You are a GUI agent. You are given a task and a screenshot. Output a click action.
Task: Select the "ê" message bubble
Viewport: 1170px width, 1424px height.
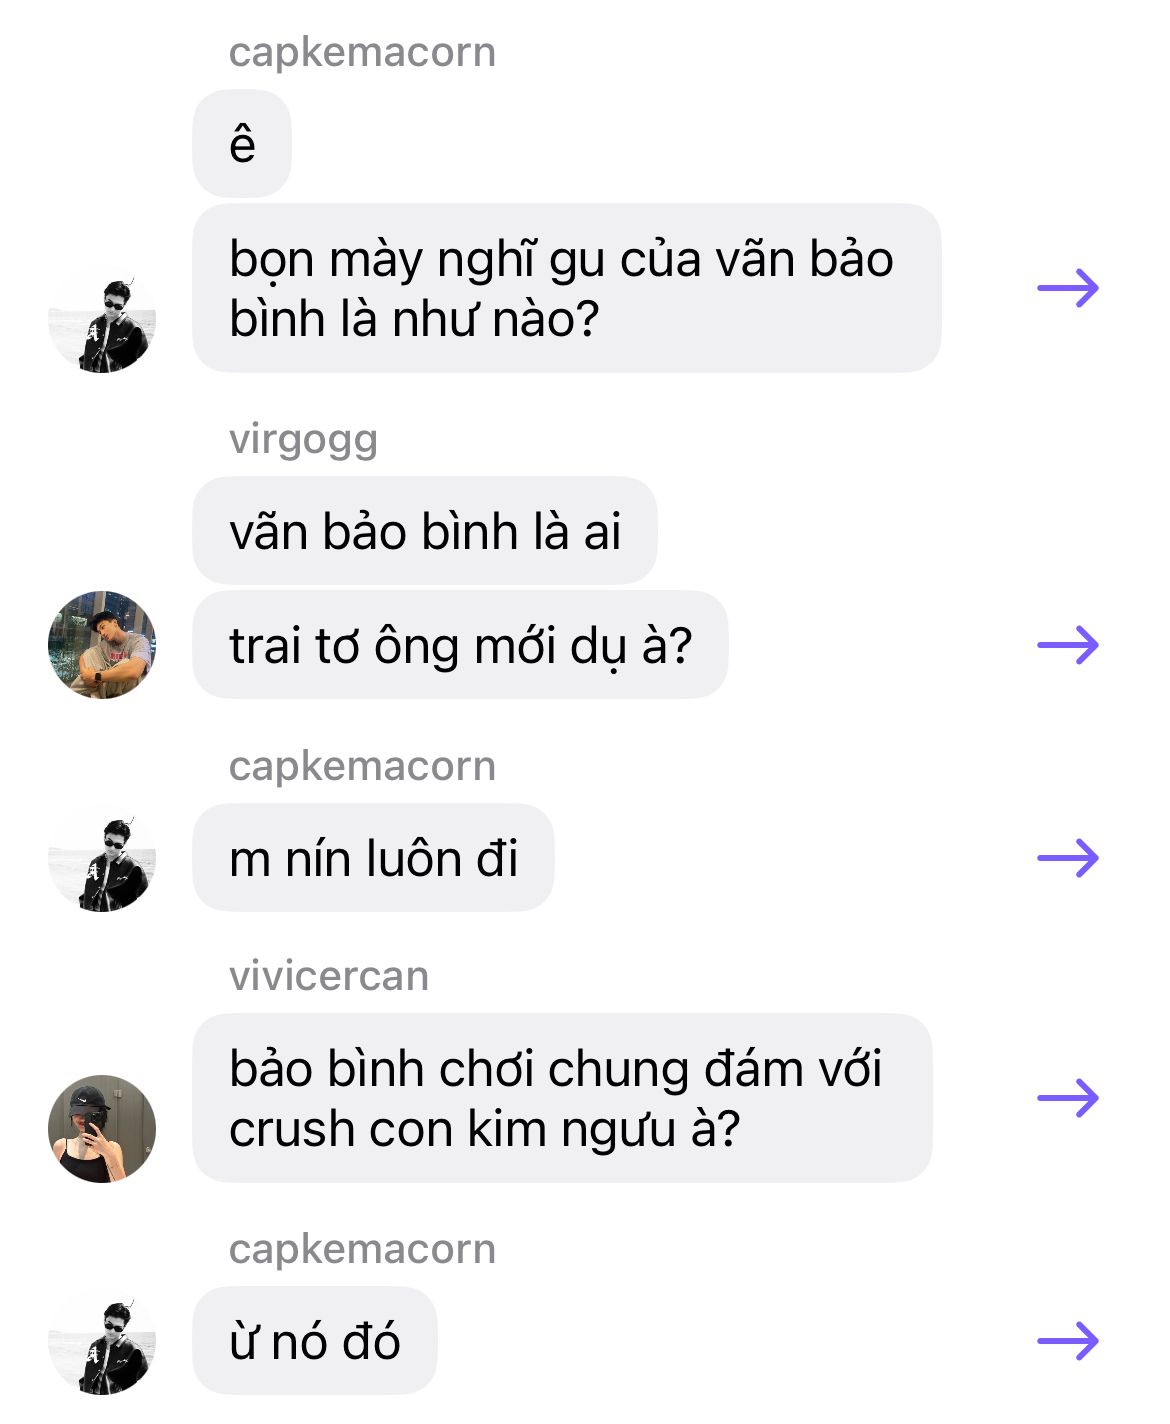tap(242, 143)
